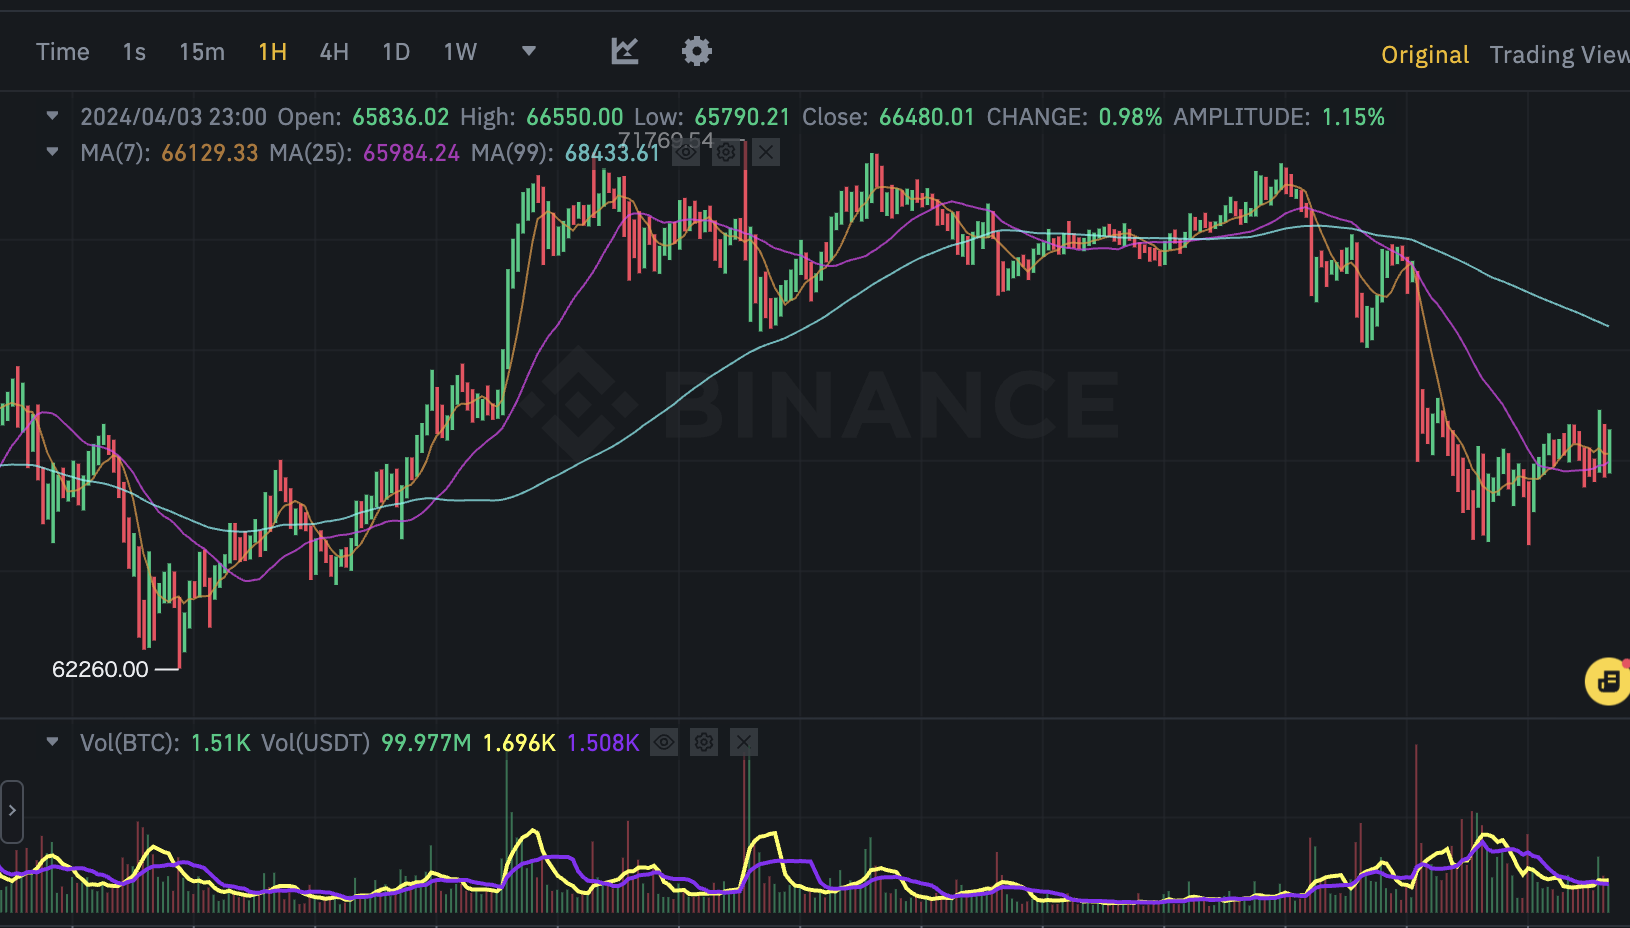Switch to Original chart view
This screenshot has height=928, width=1630.
[1425, 55]
